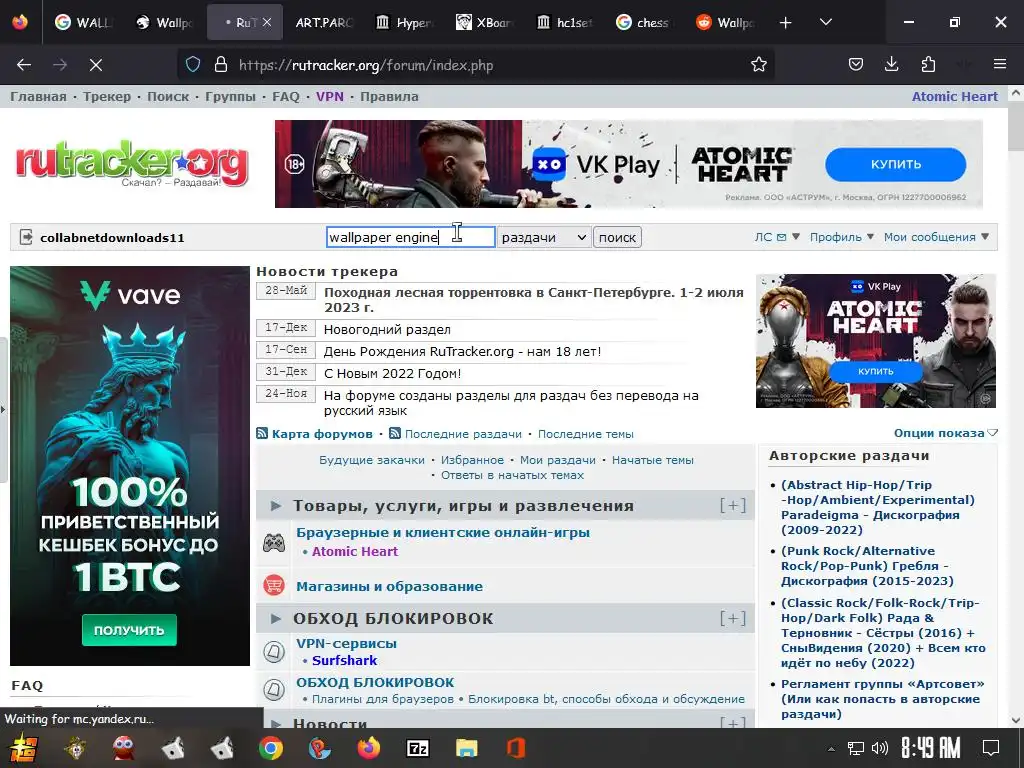Click ПОЛУЧИТЬ on the vave ad
Viewport: 1024px width, 768px height.
tap(129, 630)
